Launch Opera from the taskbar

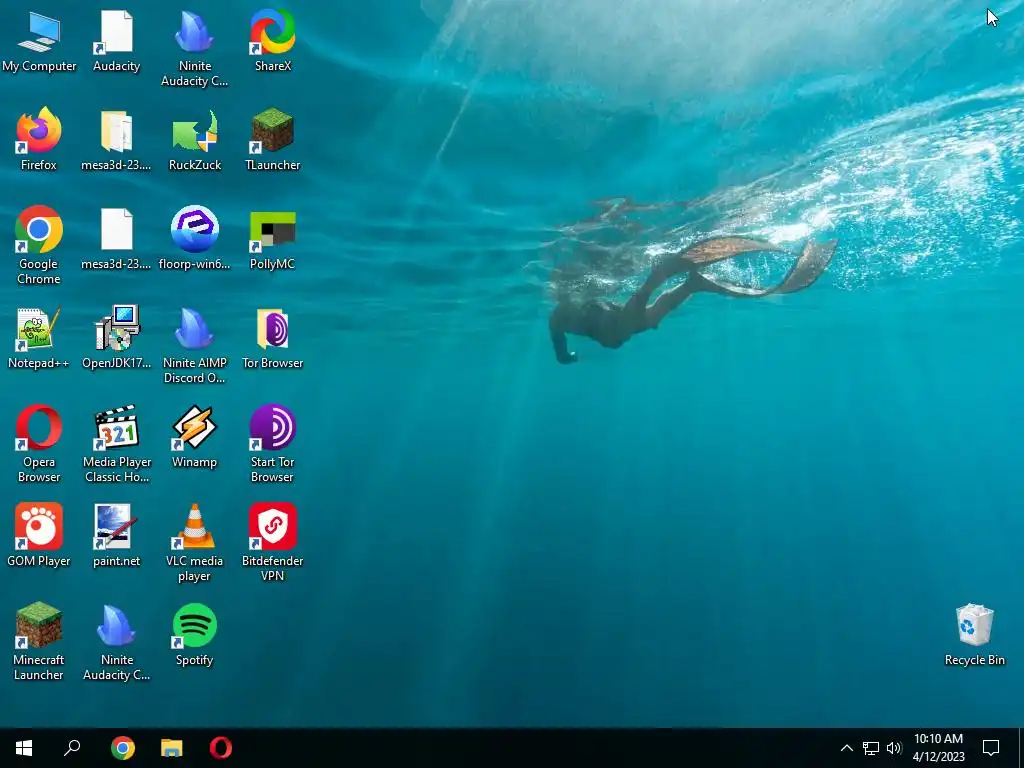pyautogui.click(x=221, y=748)
